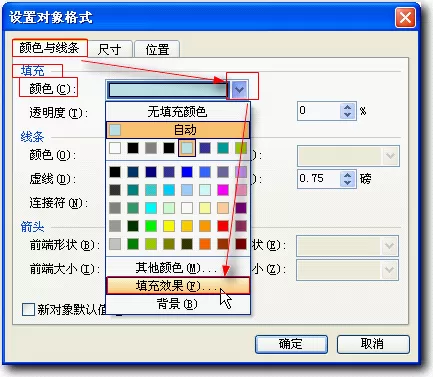Expand the fill 颜色(C) dropdown arrow
The image size is (433, 377).
[x=239, y=89]
